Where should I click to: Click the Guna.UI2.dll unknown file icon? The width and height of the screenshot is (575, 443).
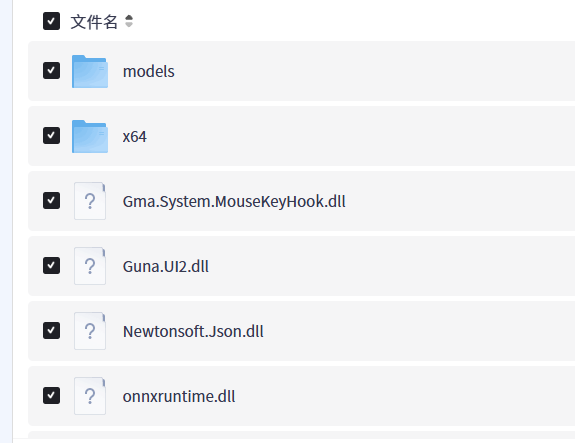(90, 266)
